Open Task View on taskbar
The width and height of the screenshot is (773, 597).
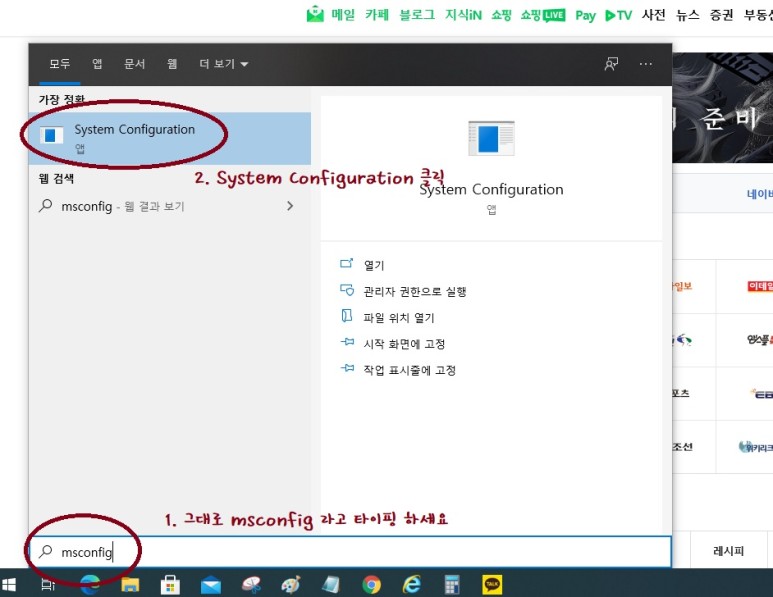48,585
